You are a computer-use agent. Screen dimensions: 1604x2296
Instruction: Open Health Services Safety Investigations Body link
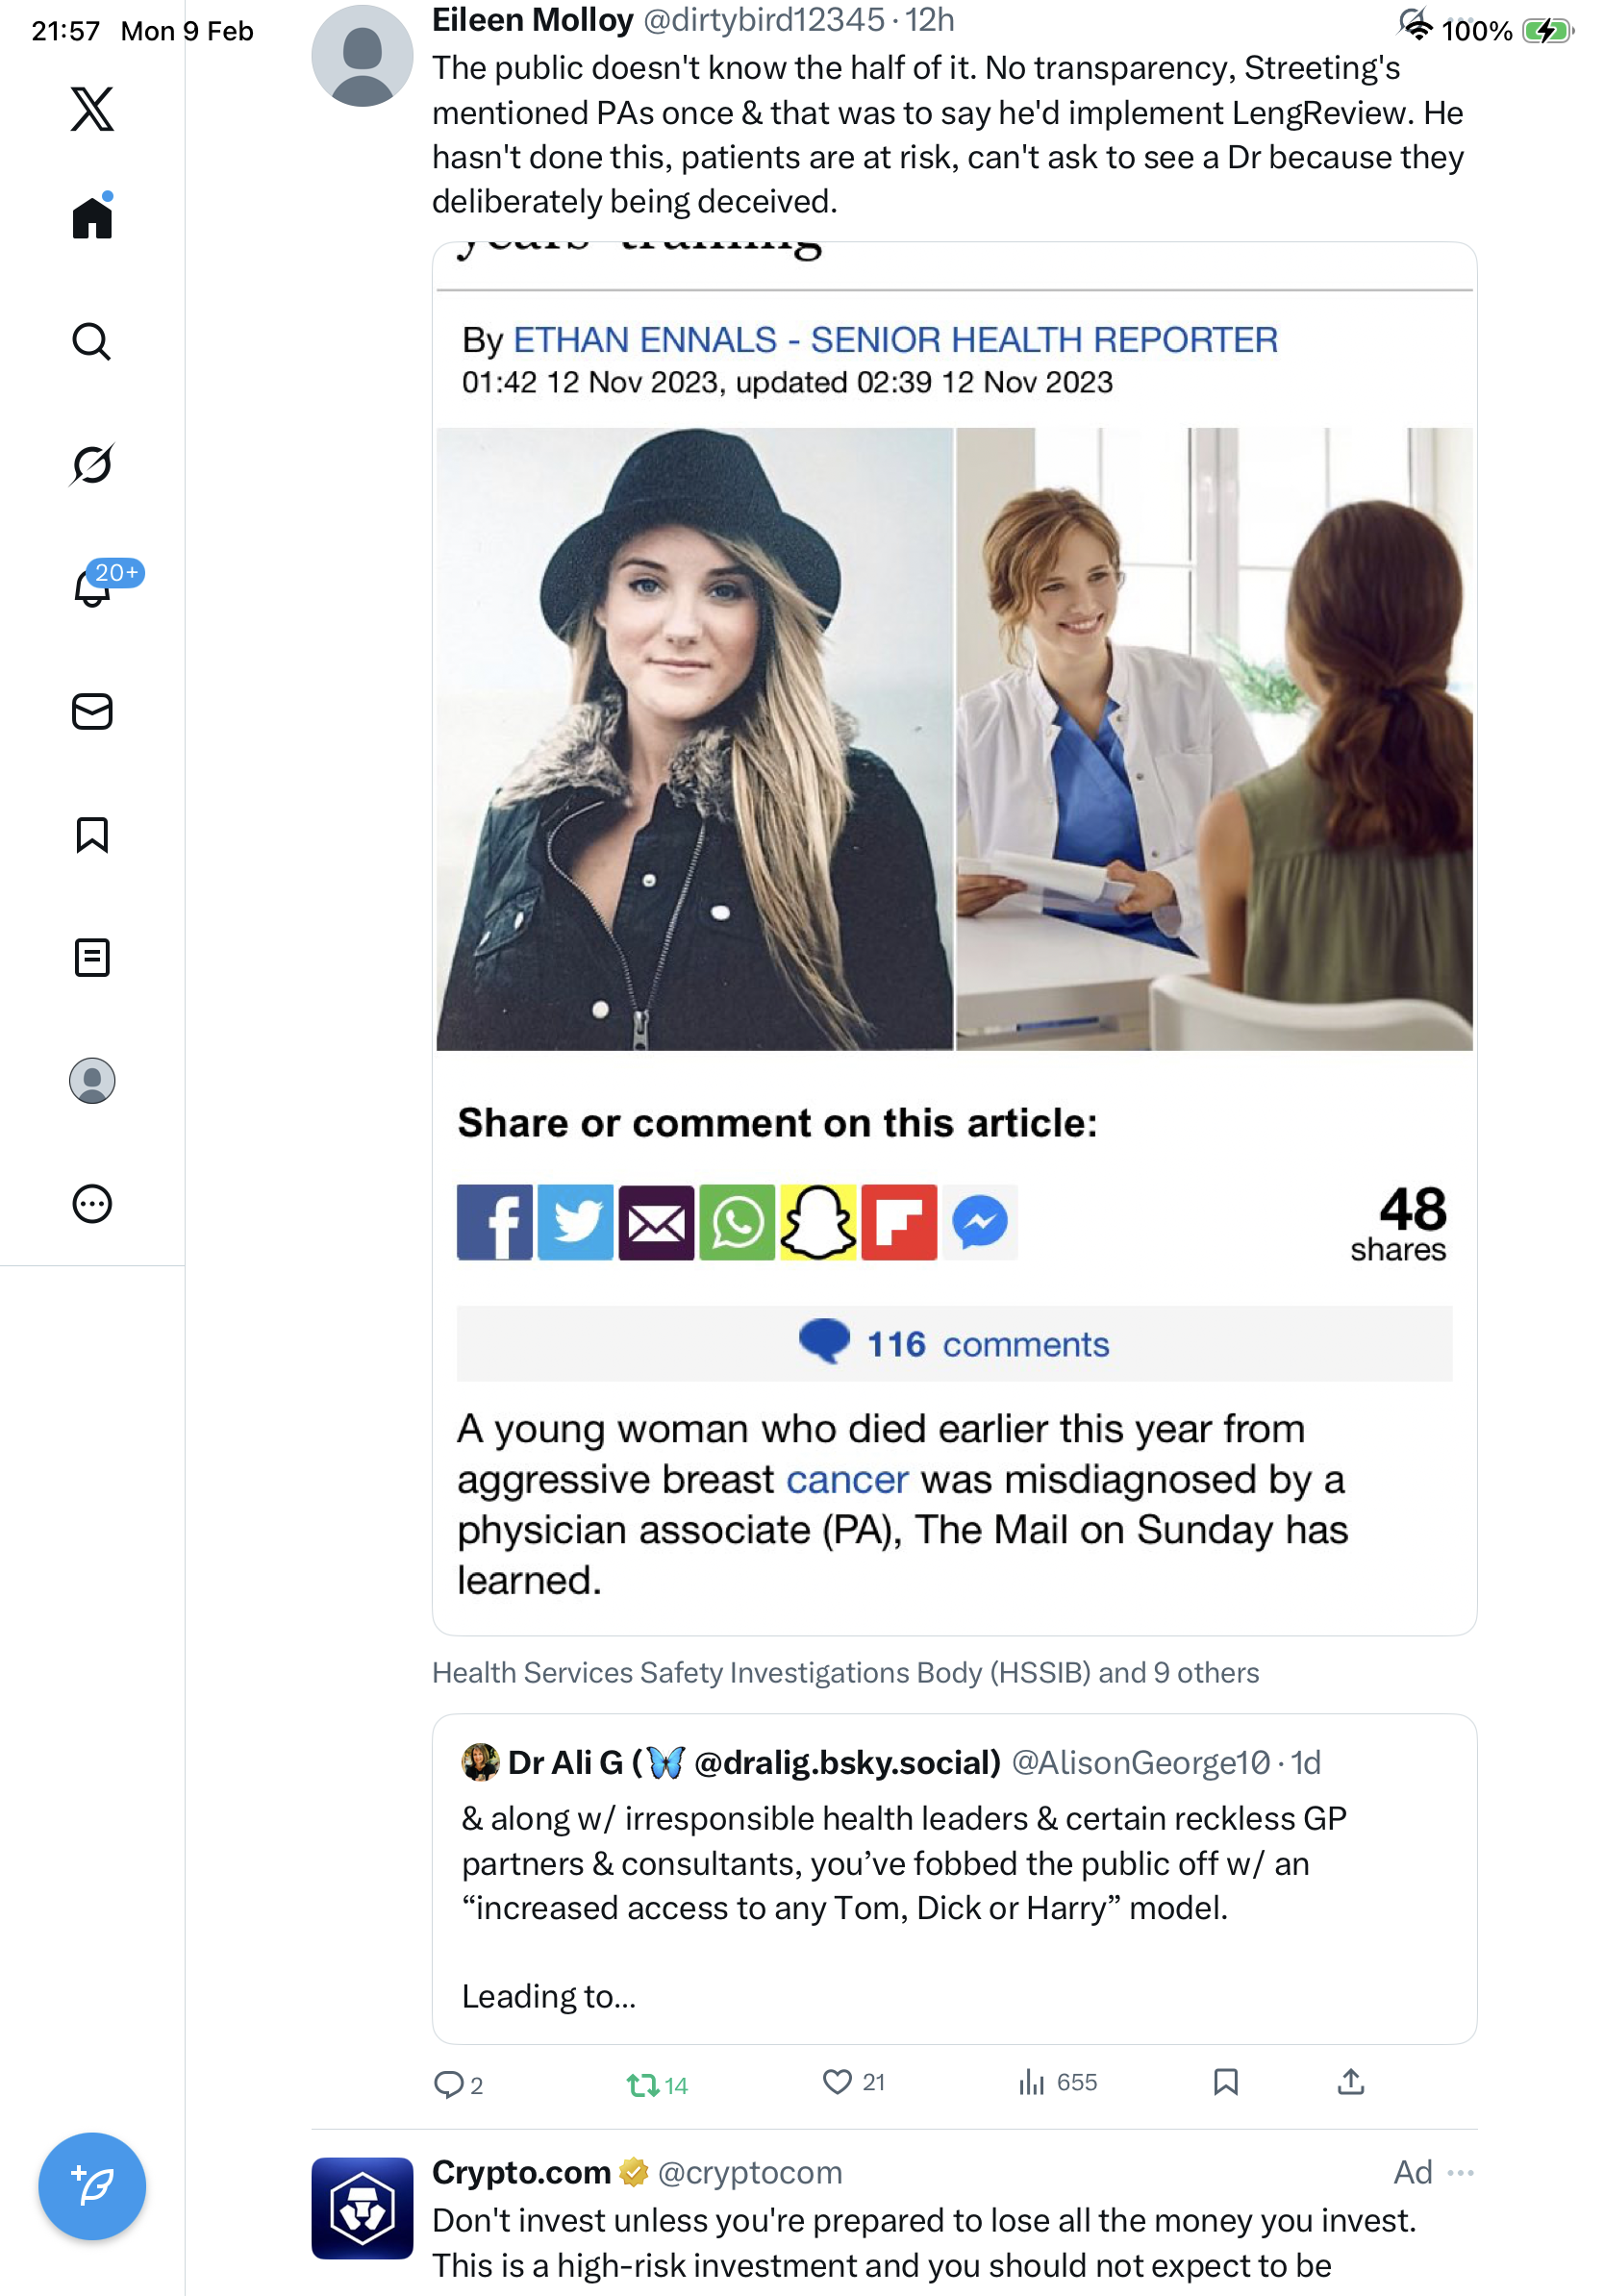[760, 1672]
